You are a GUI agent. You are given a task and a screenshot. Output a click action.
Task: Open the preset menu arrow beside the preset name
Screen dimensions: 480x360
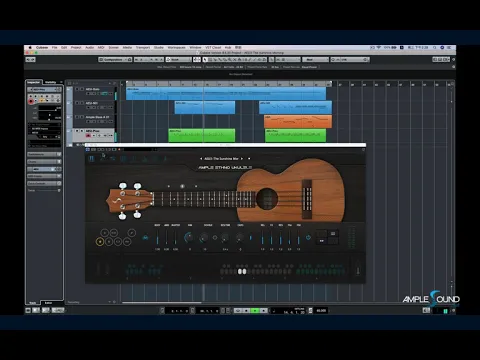[249, 159]
